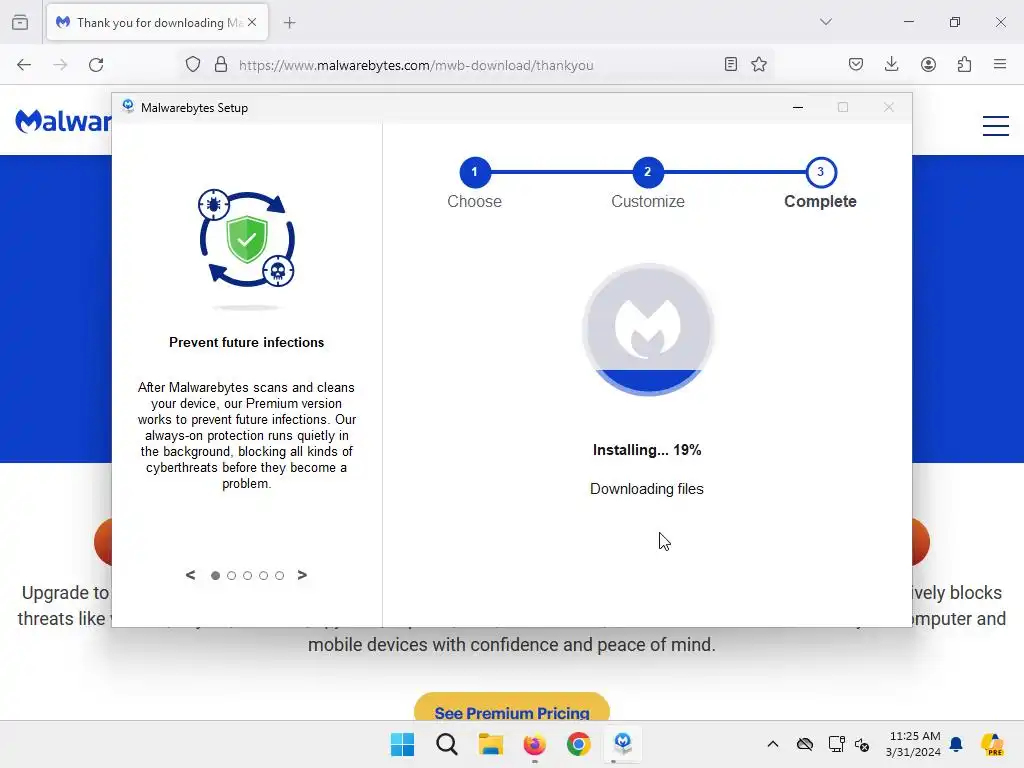Click step 2 Customize circle

648,172
